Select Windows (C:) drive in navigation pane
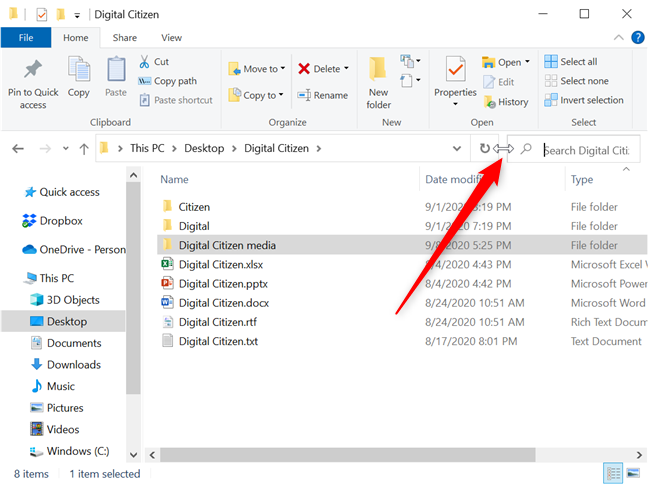The image size is (648, 484). [69, 451]
